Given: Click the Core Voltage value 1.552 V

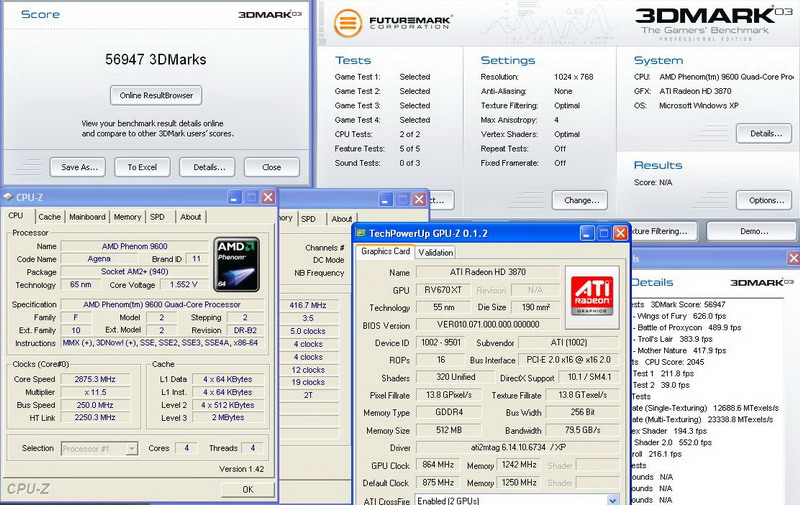Looking at the screenshot, I should (184, 285).
